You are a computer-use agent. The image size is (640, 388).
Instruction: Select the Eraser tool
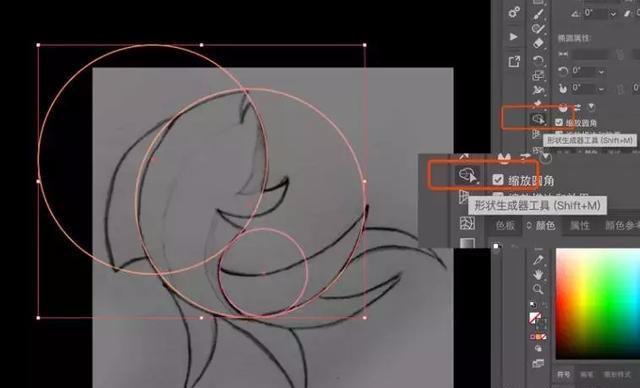click(538, 43)
